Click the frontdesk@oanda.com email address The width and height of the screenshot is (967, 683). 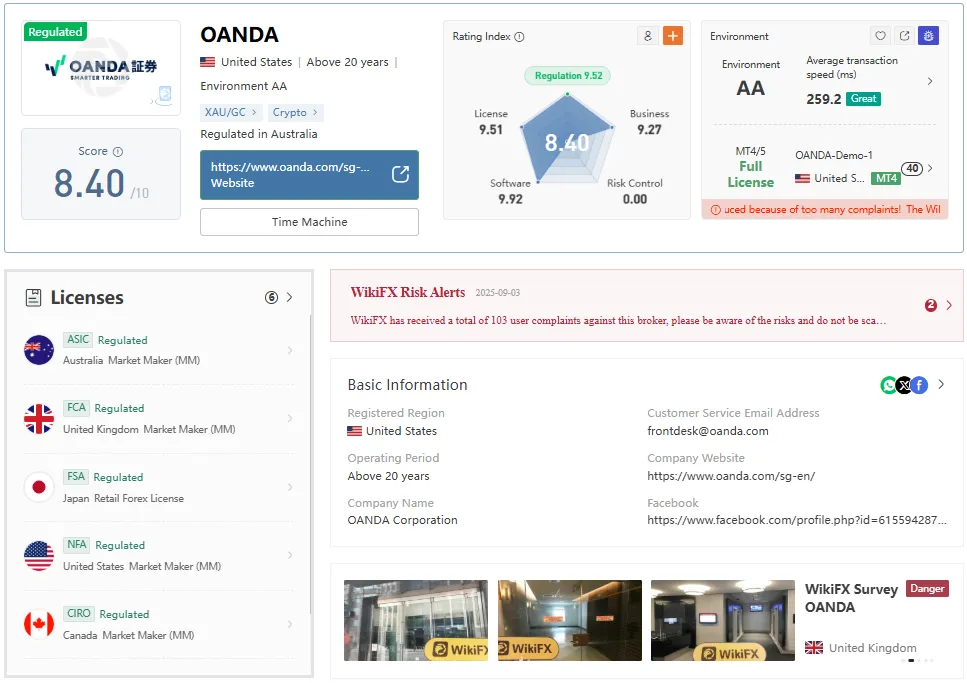point(708,431)
